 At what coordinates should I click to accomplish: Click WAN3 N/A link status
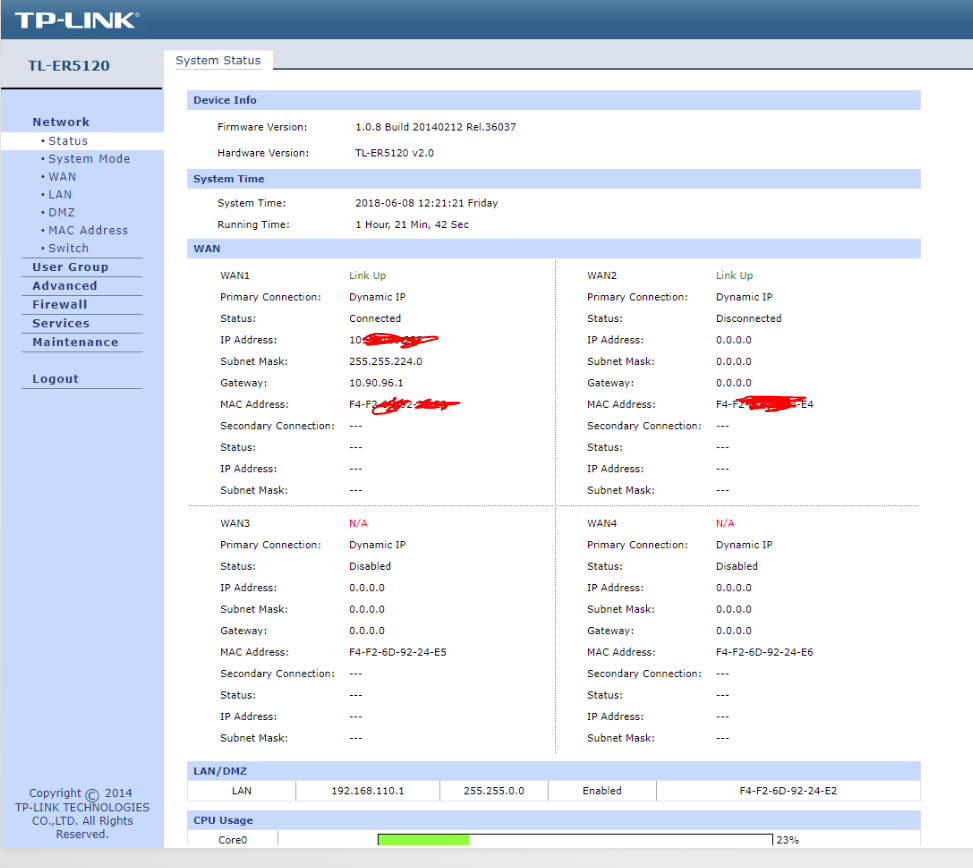pyautogui.click(x=358, y=524)
